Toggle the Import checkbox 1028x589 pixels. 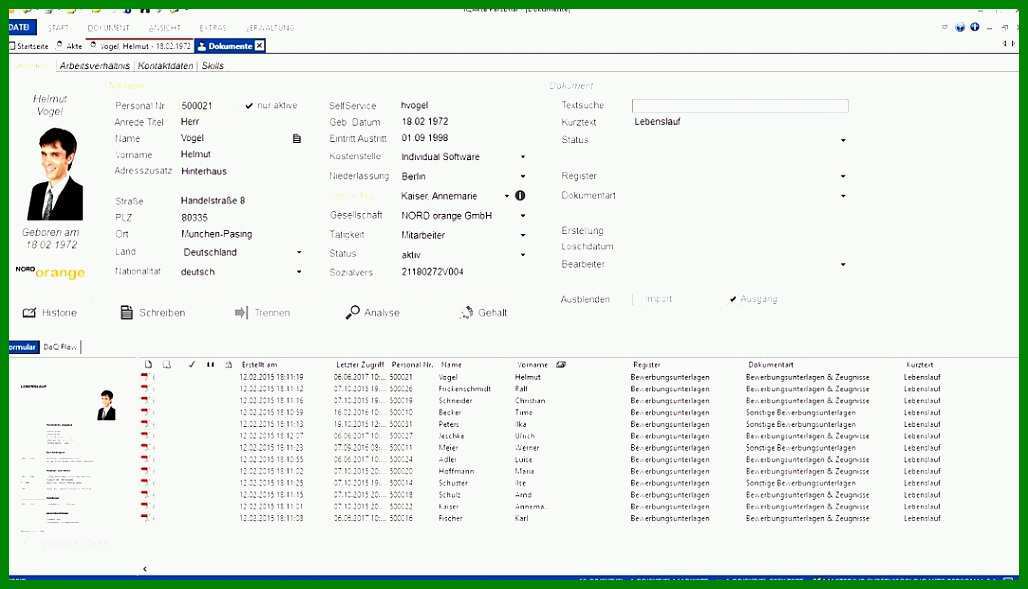tap(635, 299)
